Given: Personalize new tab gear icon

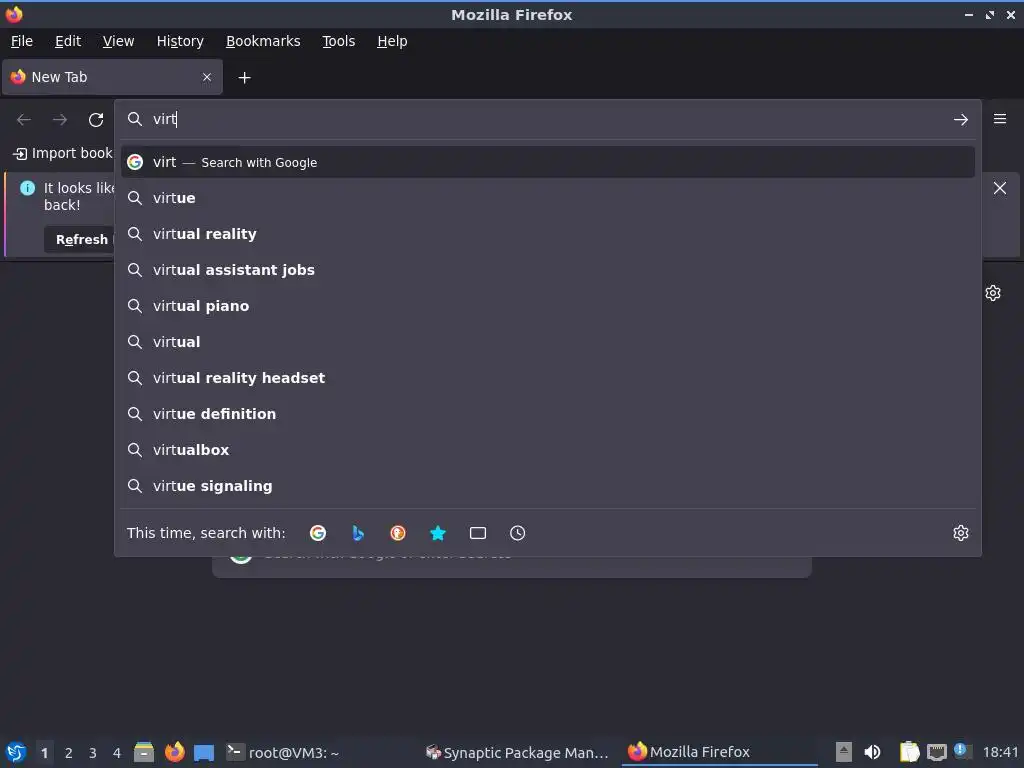Looking at the screenshot, I should click(x=993, y=293).
